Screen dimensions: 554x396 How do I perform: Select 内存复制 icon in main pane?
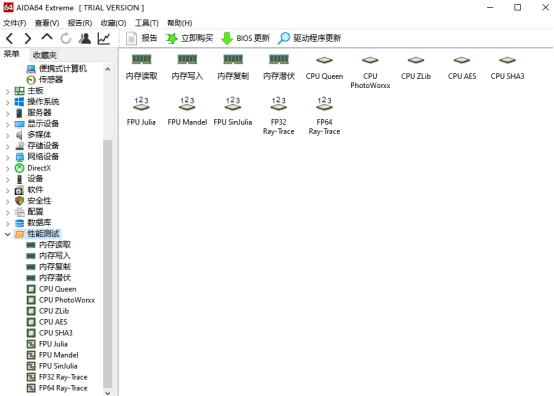coord(233,67)
